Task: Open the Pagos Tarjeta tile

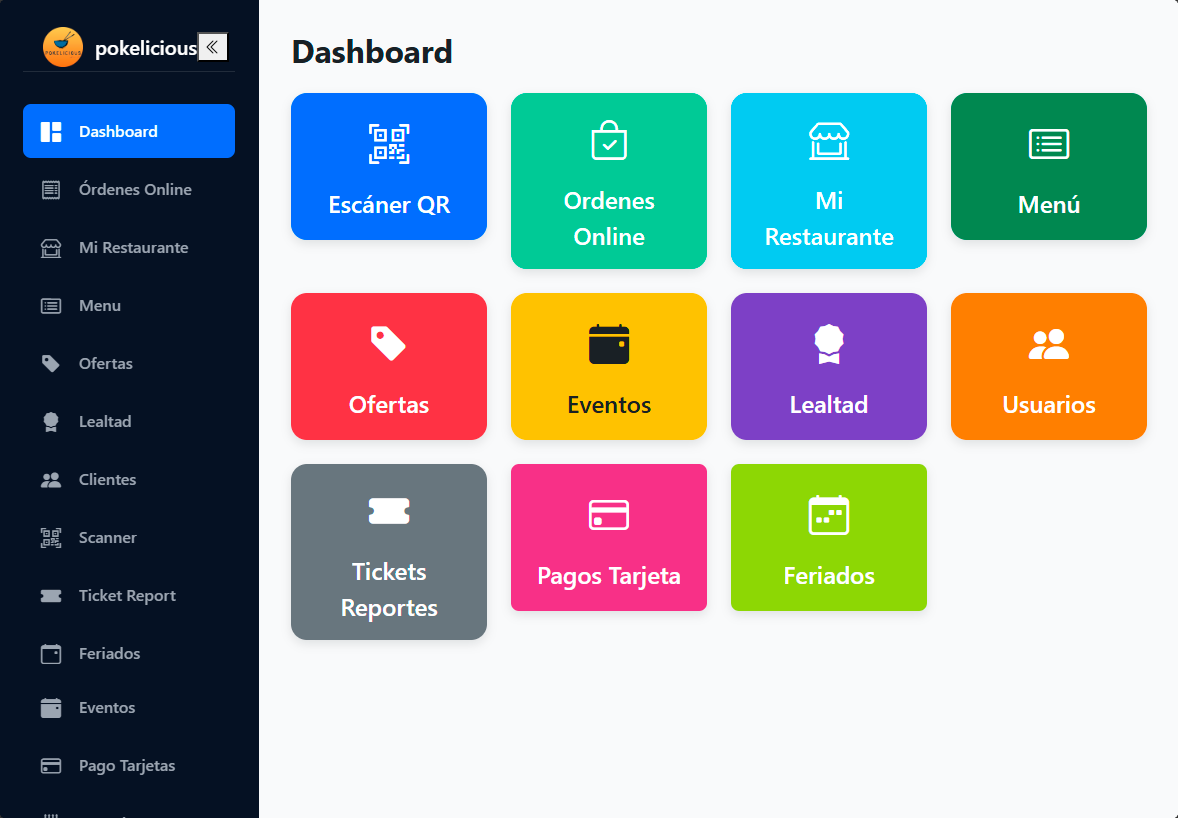Action: [x=608, y=537]
